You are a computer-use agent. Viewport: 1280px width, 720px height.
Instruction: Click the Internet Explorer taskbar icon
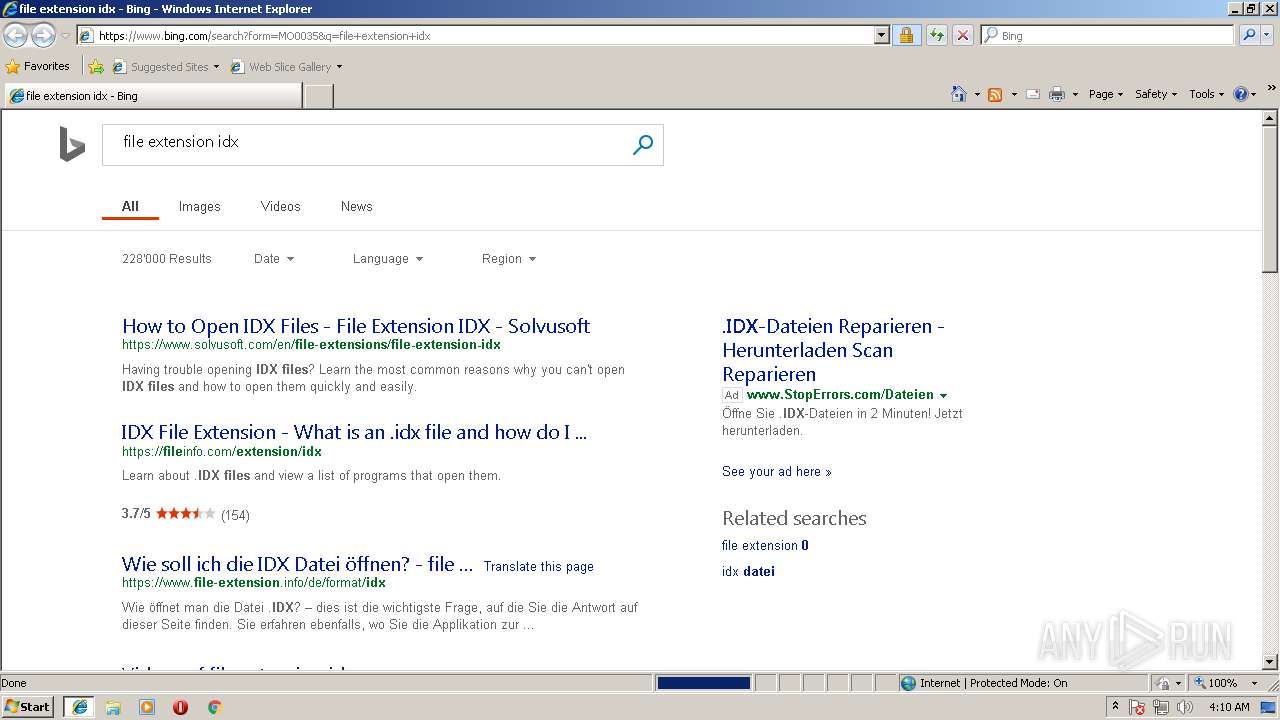(79, 707)
